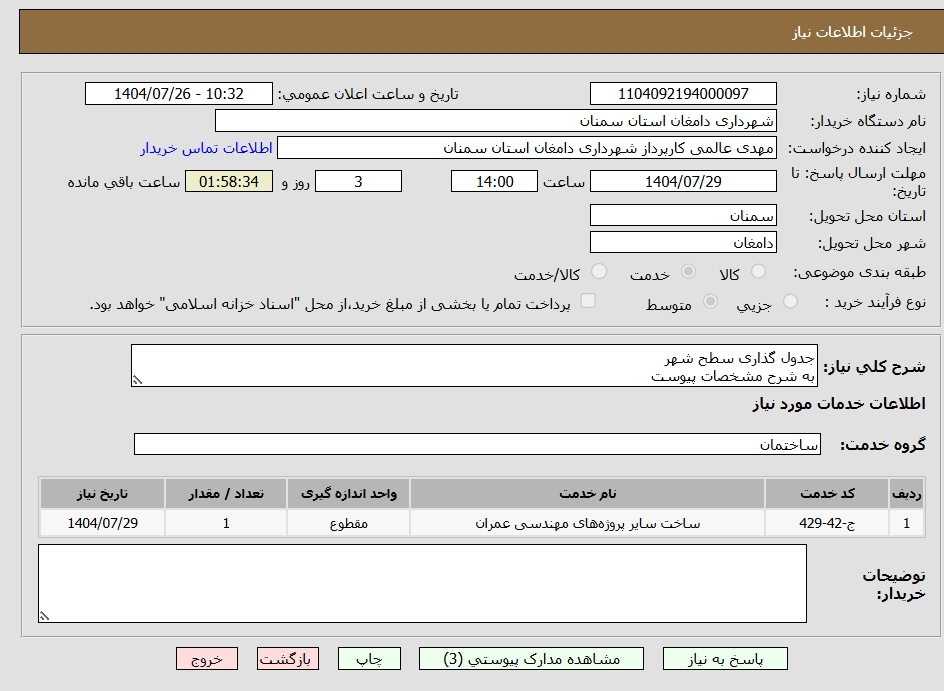This screenshot has height=691, width=944.
Task: Select the خدمت radio button
Action: click(x=688, y=272)
